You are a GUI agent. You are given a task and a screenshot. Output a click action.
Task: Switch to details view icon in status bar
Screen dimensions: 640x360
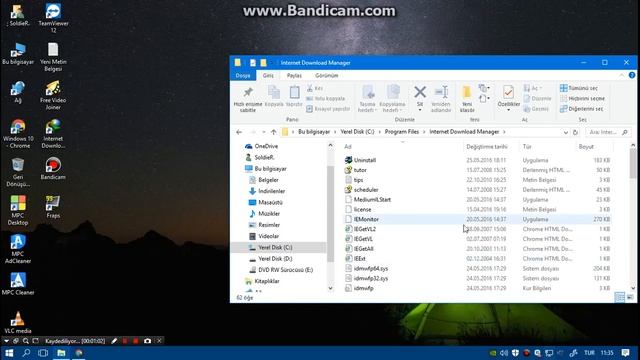coord(620,298)
